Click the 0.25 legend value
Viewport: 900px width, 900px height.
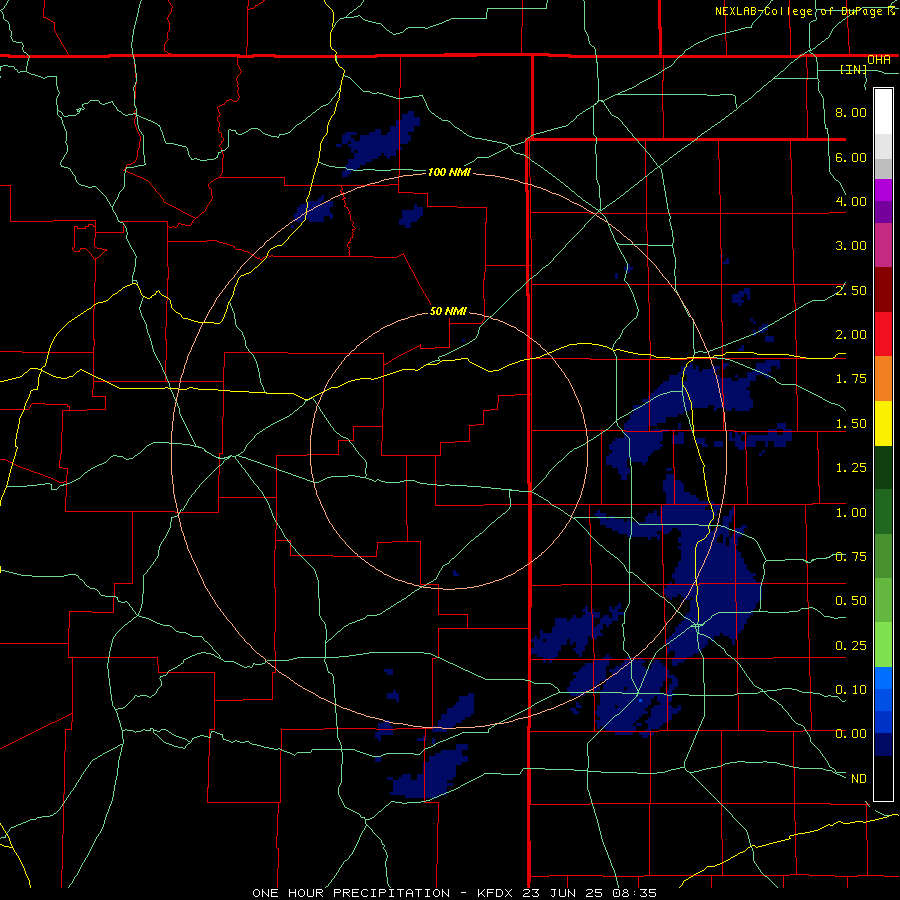click(x=851, y=646)
